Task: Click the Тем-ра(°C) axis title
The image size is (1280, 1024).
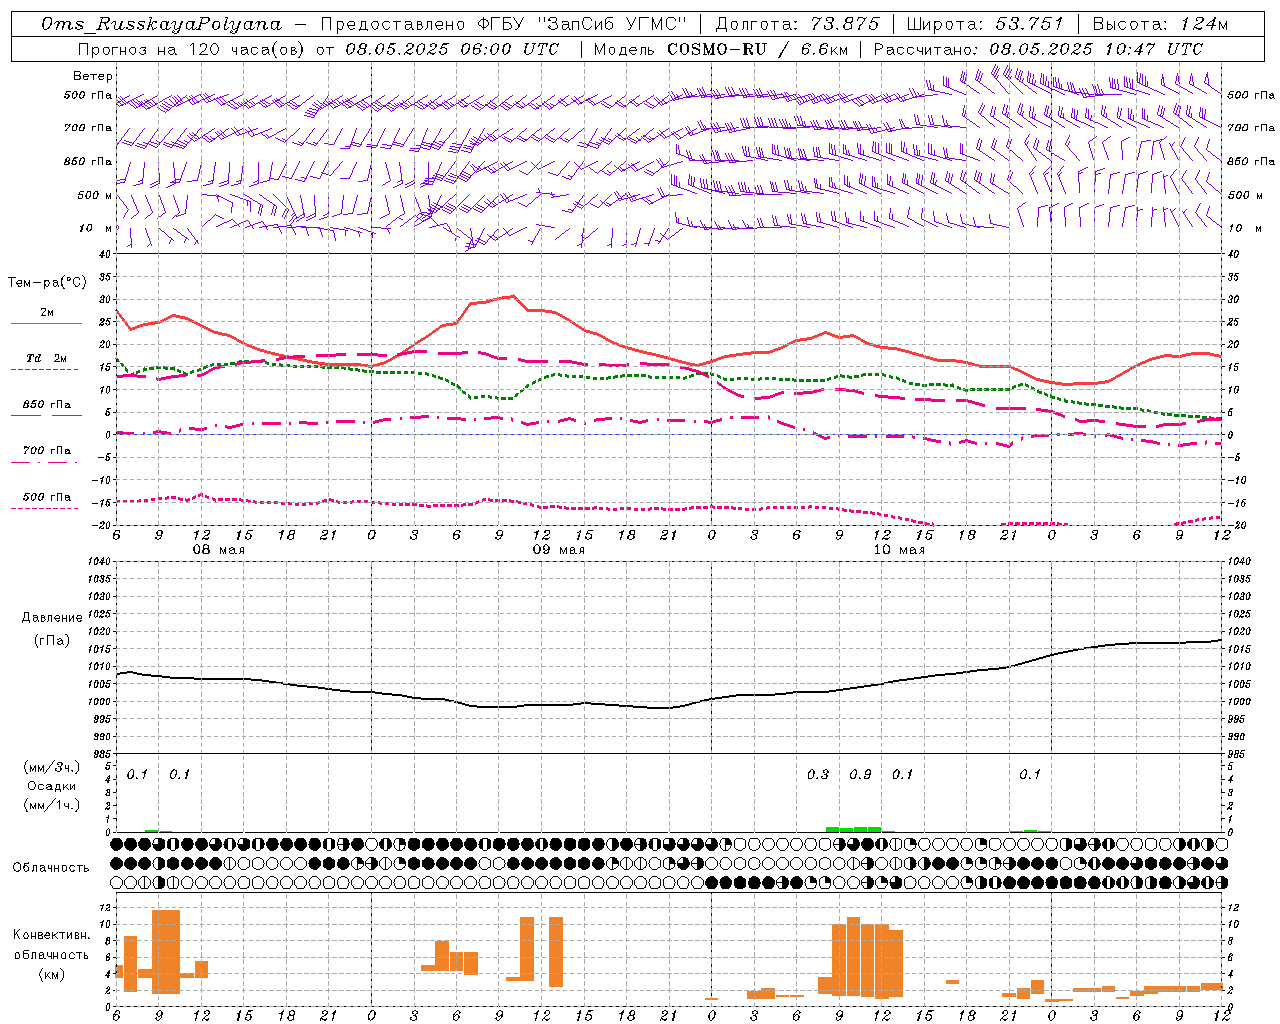Action: pos(47,283)
